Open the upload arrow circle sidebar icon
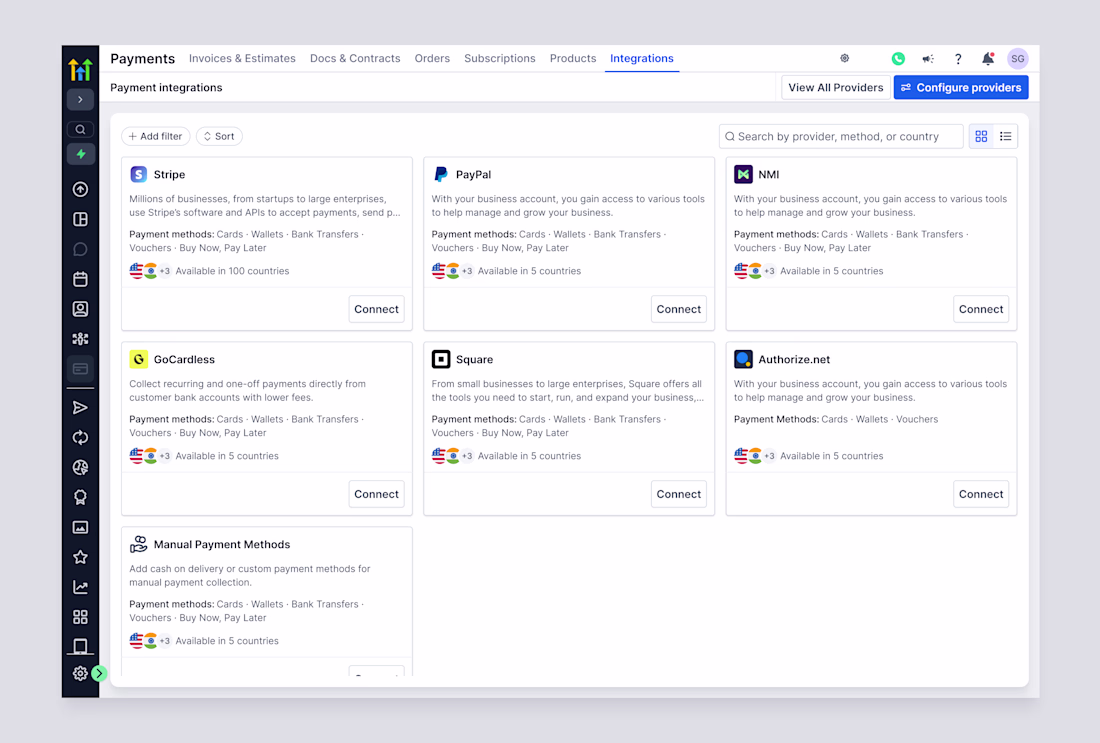Screen dimensions: 1100x743 [80, 189]
